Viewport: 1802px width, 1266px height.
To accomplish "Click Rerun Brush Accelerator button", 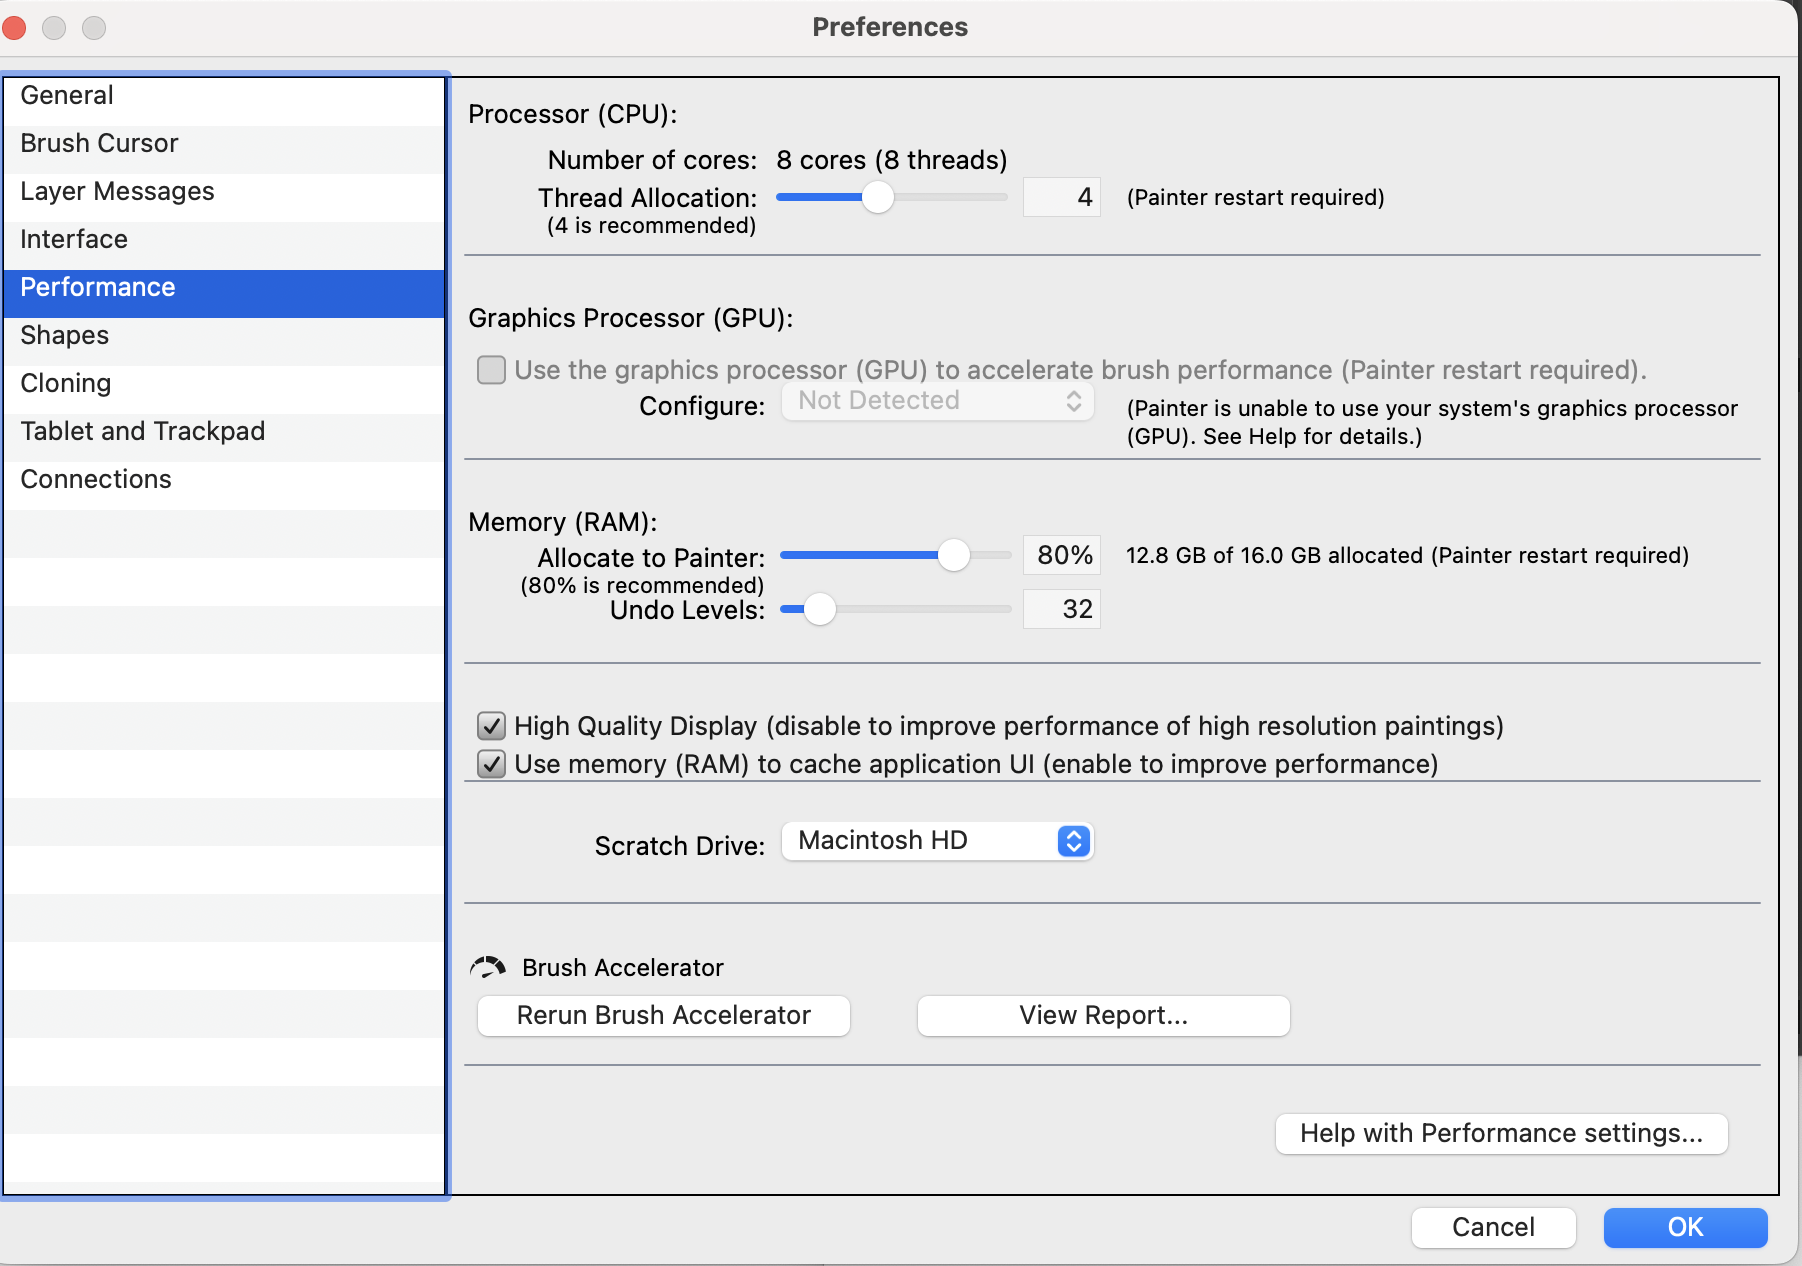I will tap(663, 1016).
